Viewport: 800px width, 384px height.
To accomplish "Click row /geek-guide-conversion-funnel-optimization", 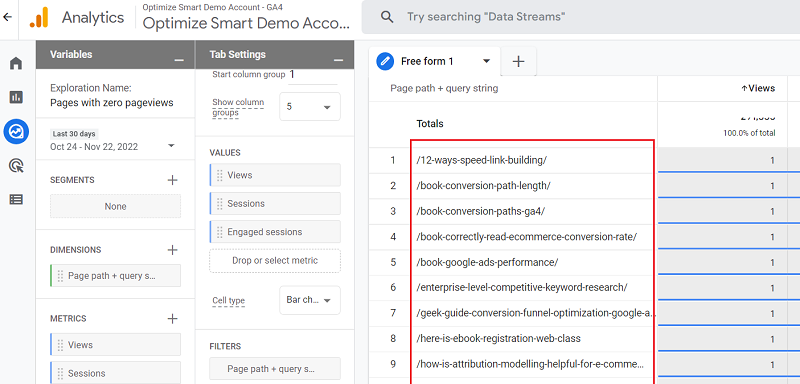I will 536,313.
